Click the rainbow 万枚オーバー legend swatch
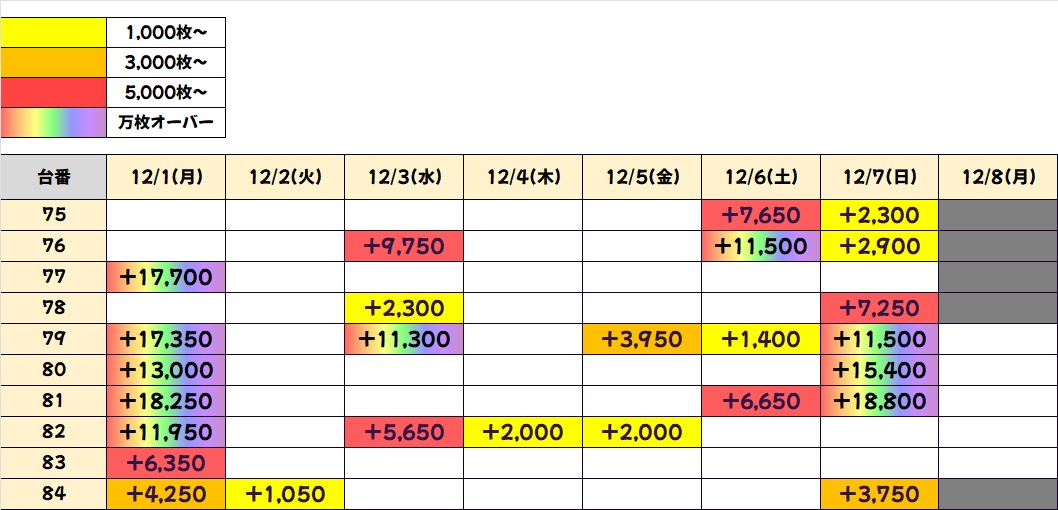This screenshot has width=1058, height=510. click(x=53, y=122)
